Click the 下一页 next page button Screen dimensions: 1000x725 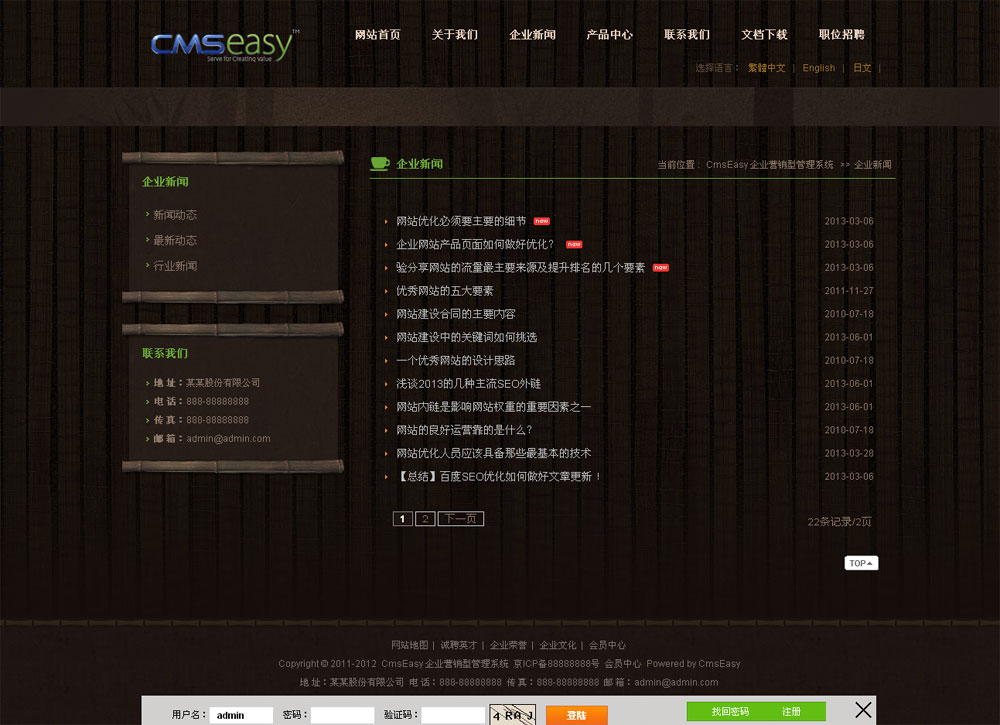pyautogui.click(x=460, y=519)
